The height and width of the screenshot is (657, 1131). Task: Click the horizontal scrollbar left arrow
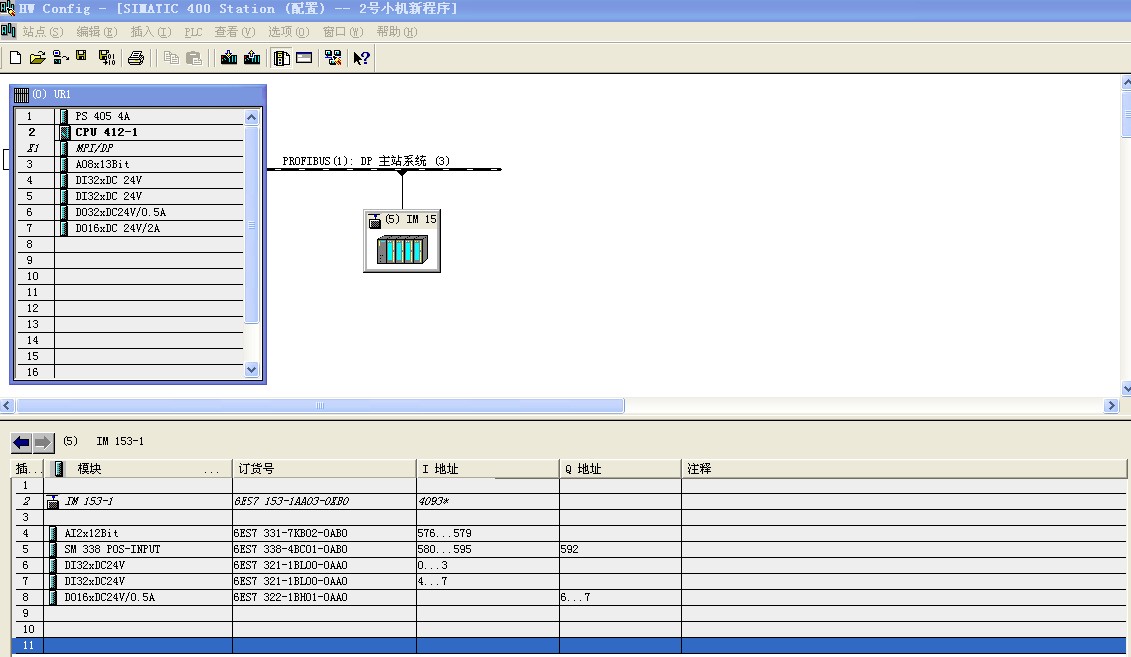(6, 406)
